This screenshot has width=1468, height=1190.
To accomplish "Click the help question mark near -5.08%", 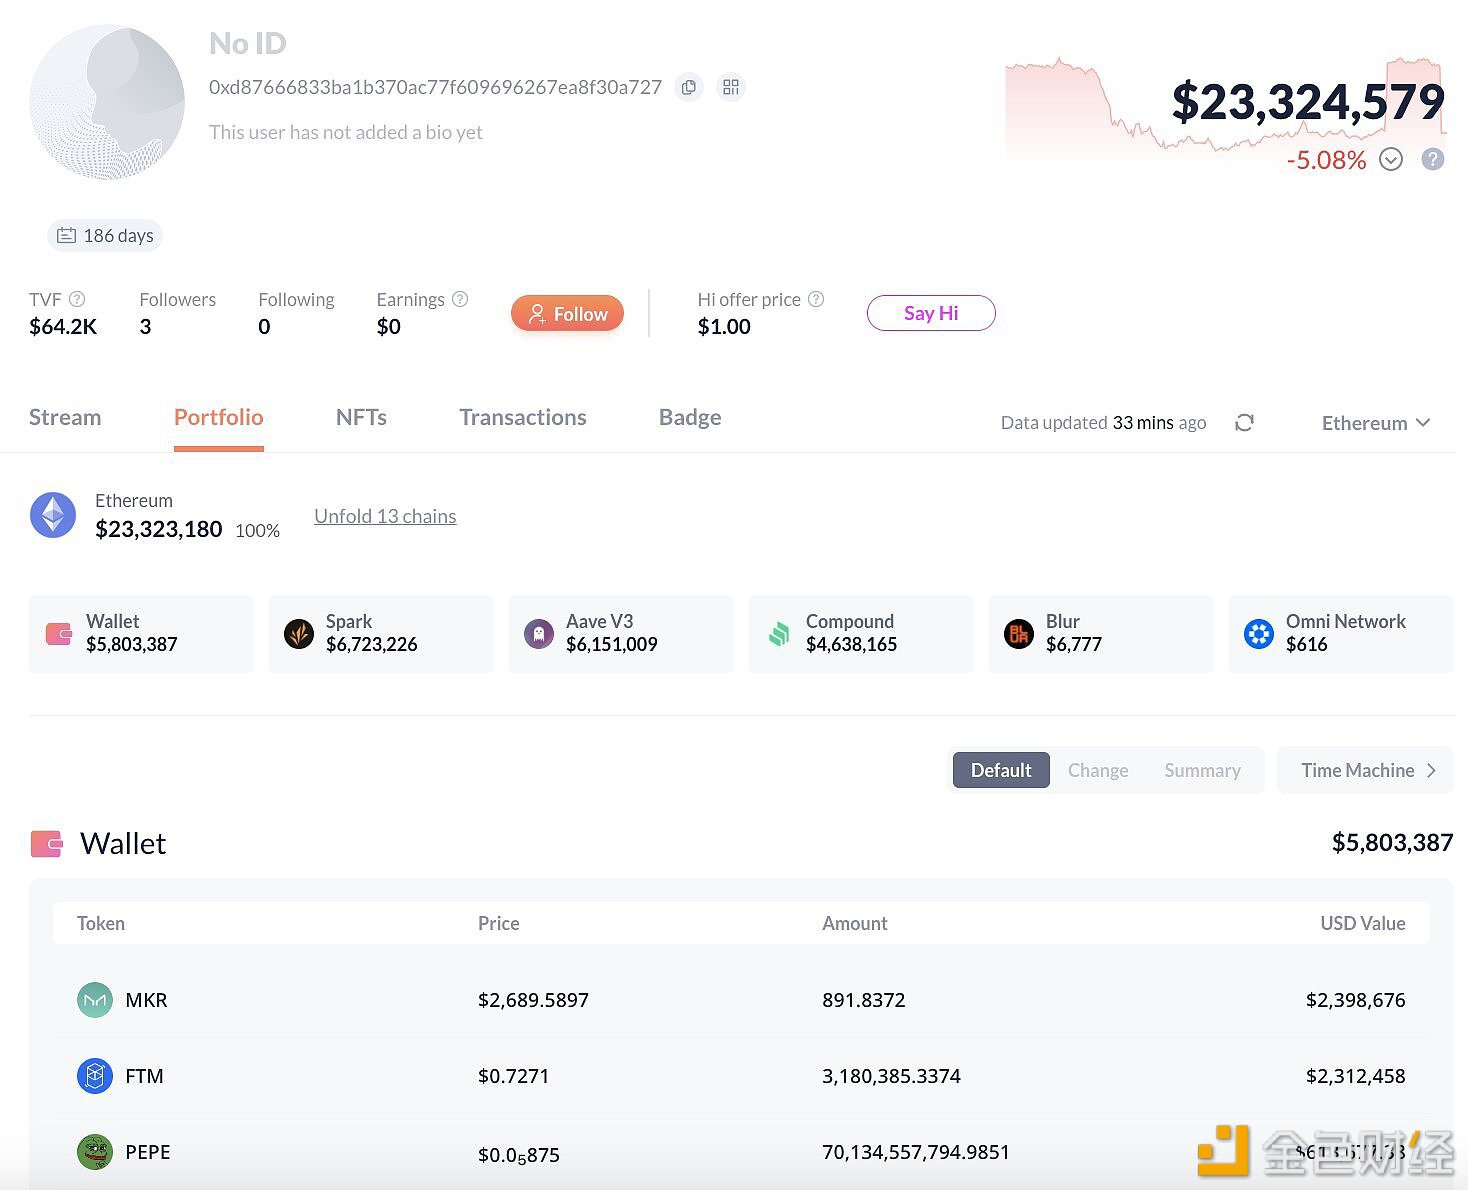I will 1432,159.
